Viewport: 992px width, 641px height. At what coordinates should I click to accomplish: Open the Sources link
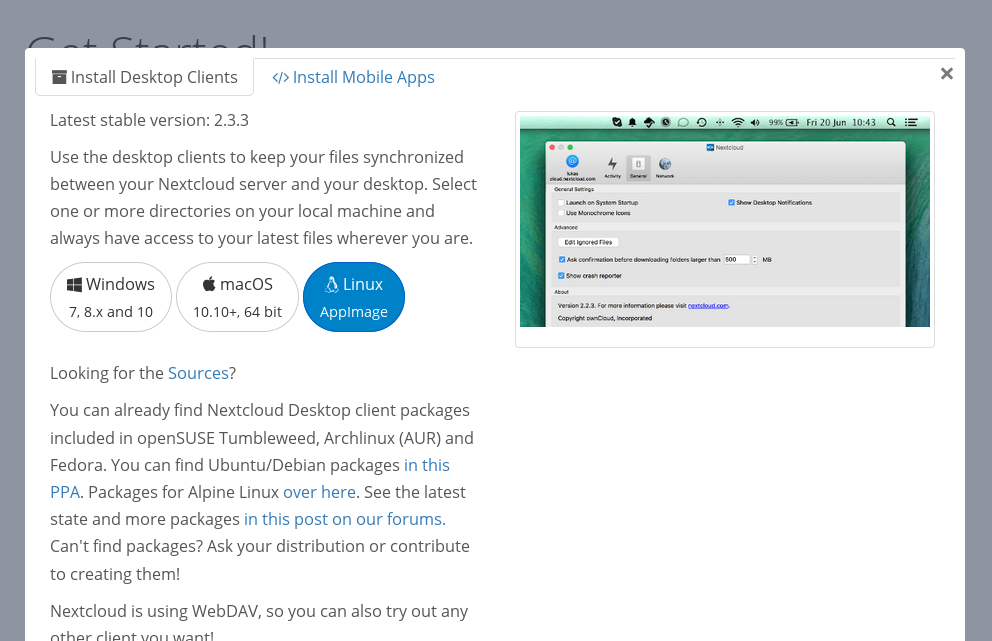pyautogui.click(x=198, y=373)
